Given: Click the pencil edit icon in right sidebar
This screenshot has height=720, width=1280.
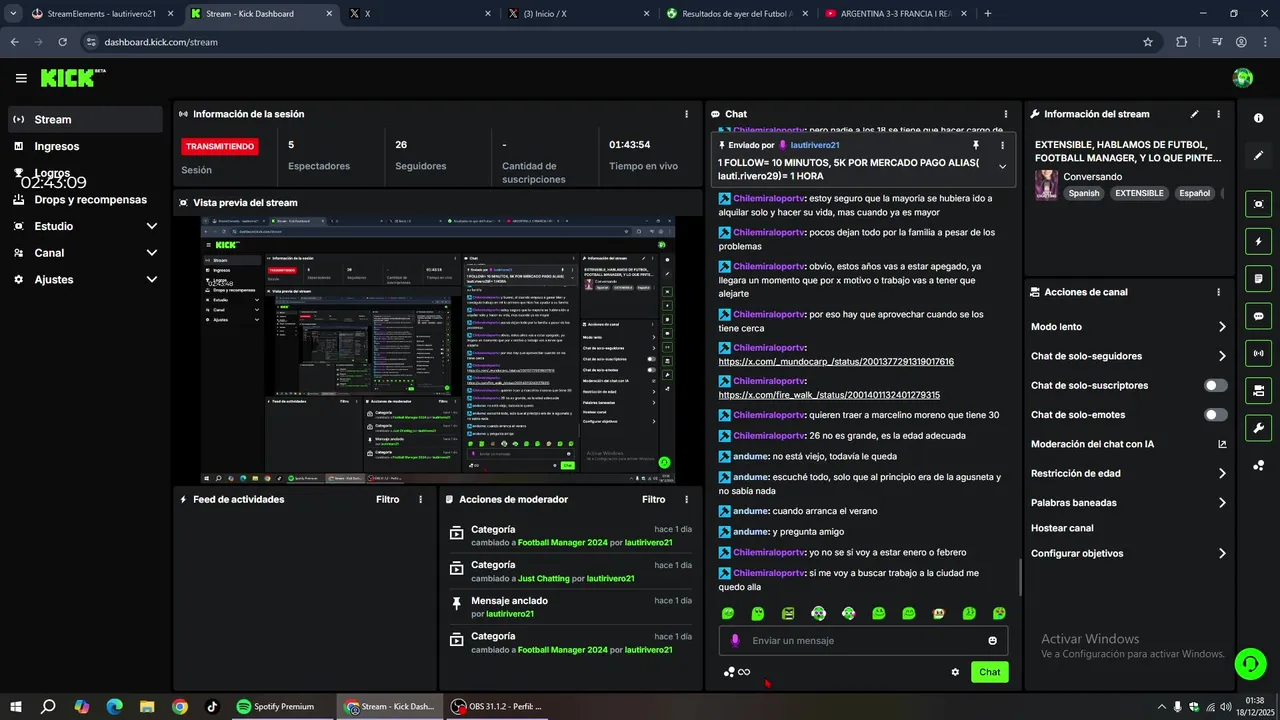Looking at the screenshot, I should pos(1258,156).
